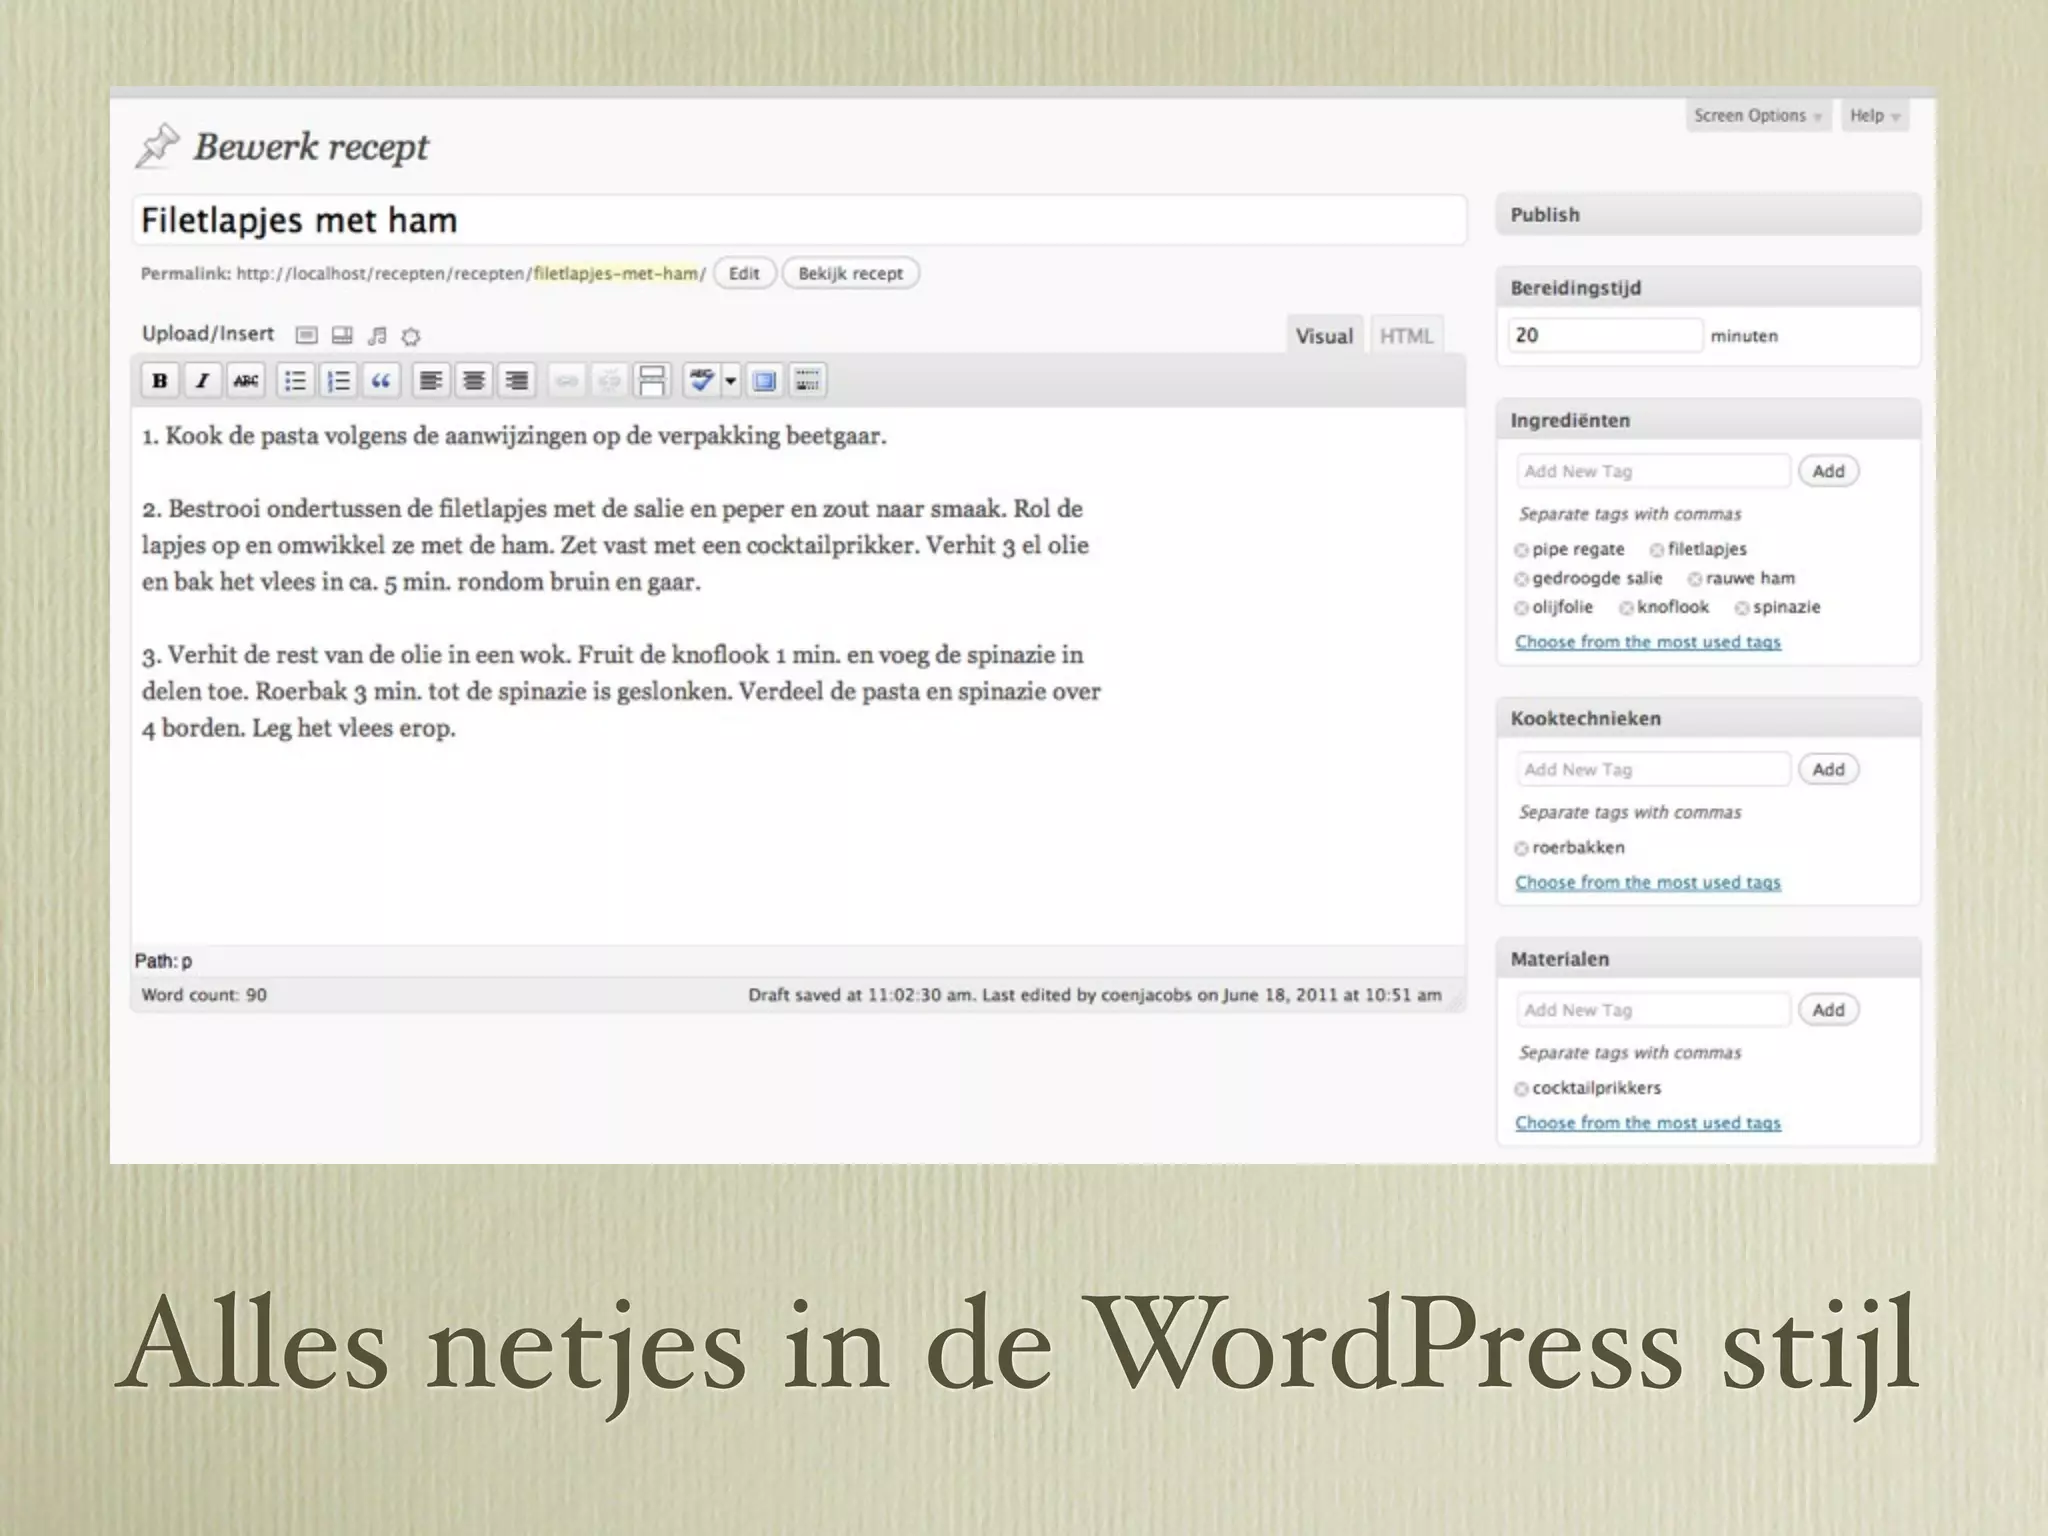Toggle fullscreen editing mode
This screenshot has height=1536, width=2048.
(765, 381)
